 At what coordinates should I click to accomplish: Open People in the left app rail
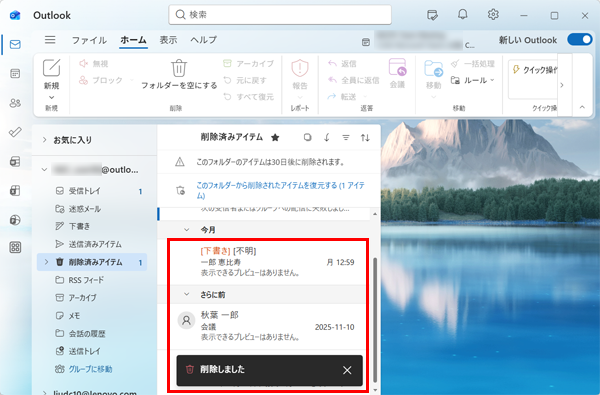tap(15, 103)
